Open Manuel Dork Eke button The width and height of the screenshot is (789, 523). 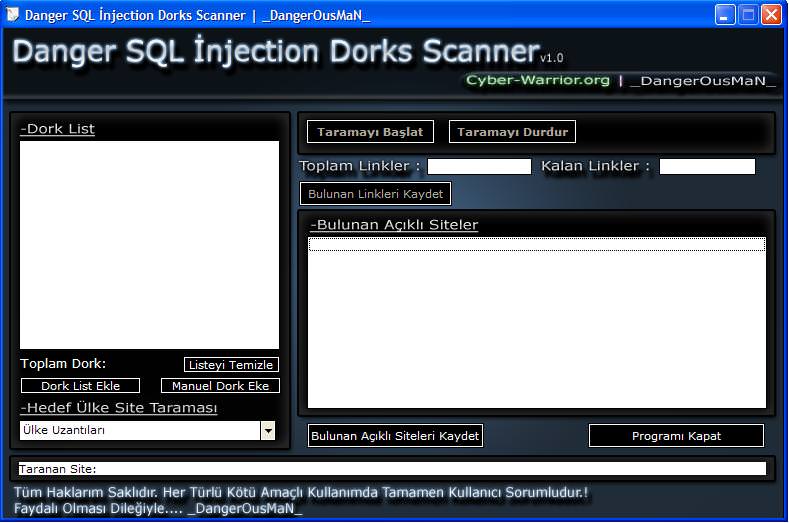[x=220, y=386]
